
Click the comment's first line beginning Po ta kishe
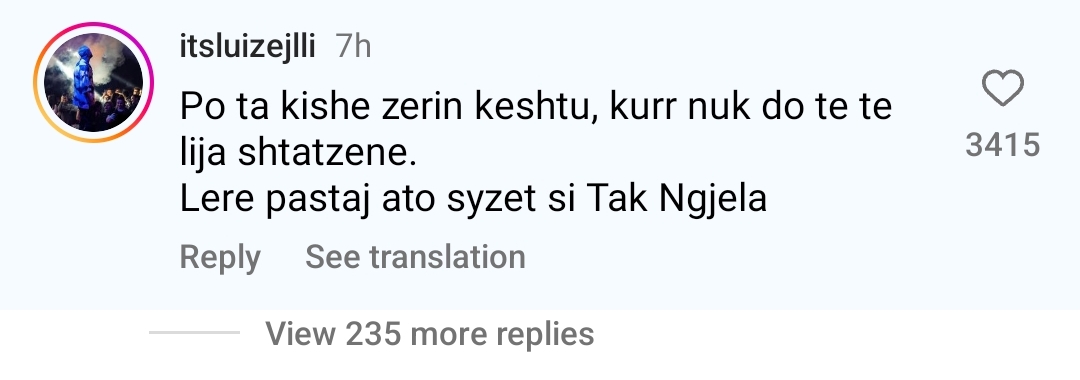point(536,107)
